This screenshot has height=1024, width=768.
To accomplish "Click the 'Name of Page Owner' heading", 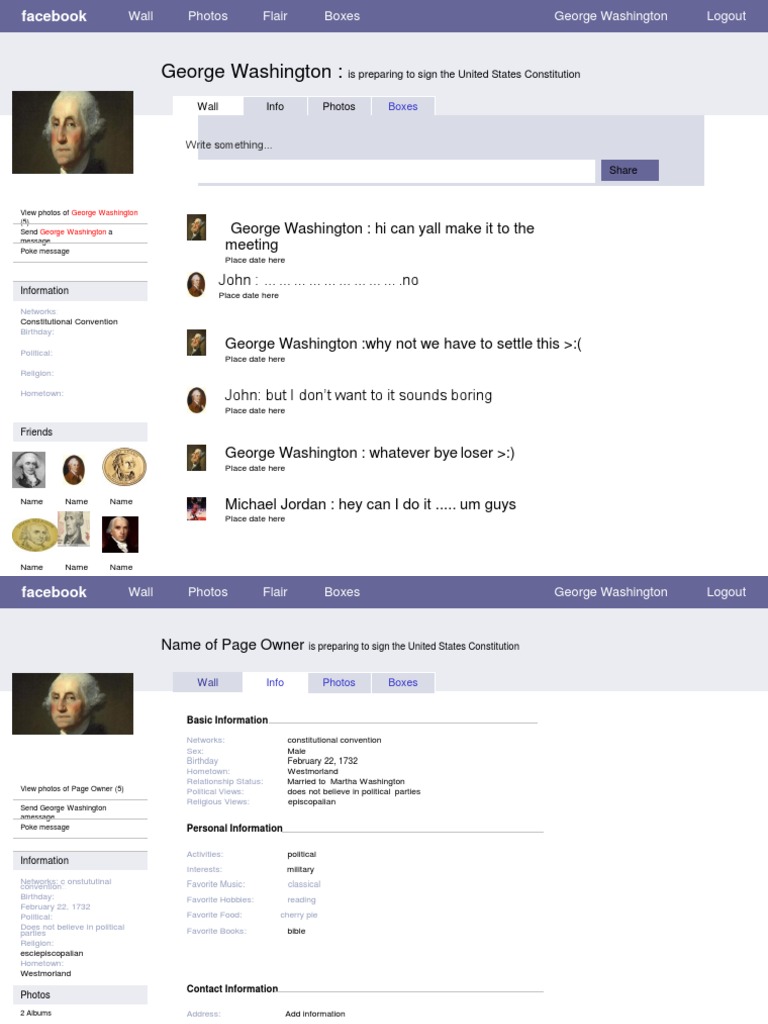I will coord(232,645).
